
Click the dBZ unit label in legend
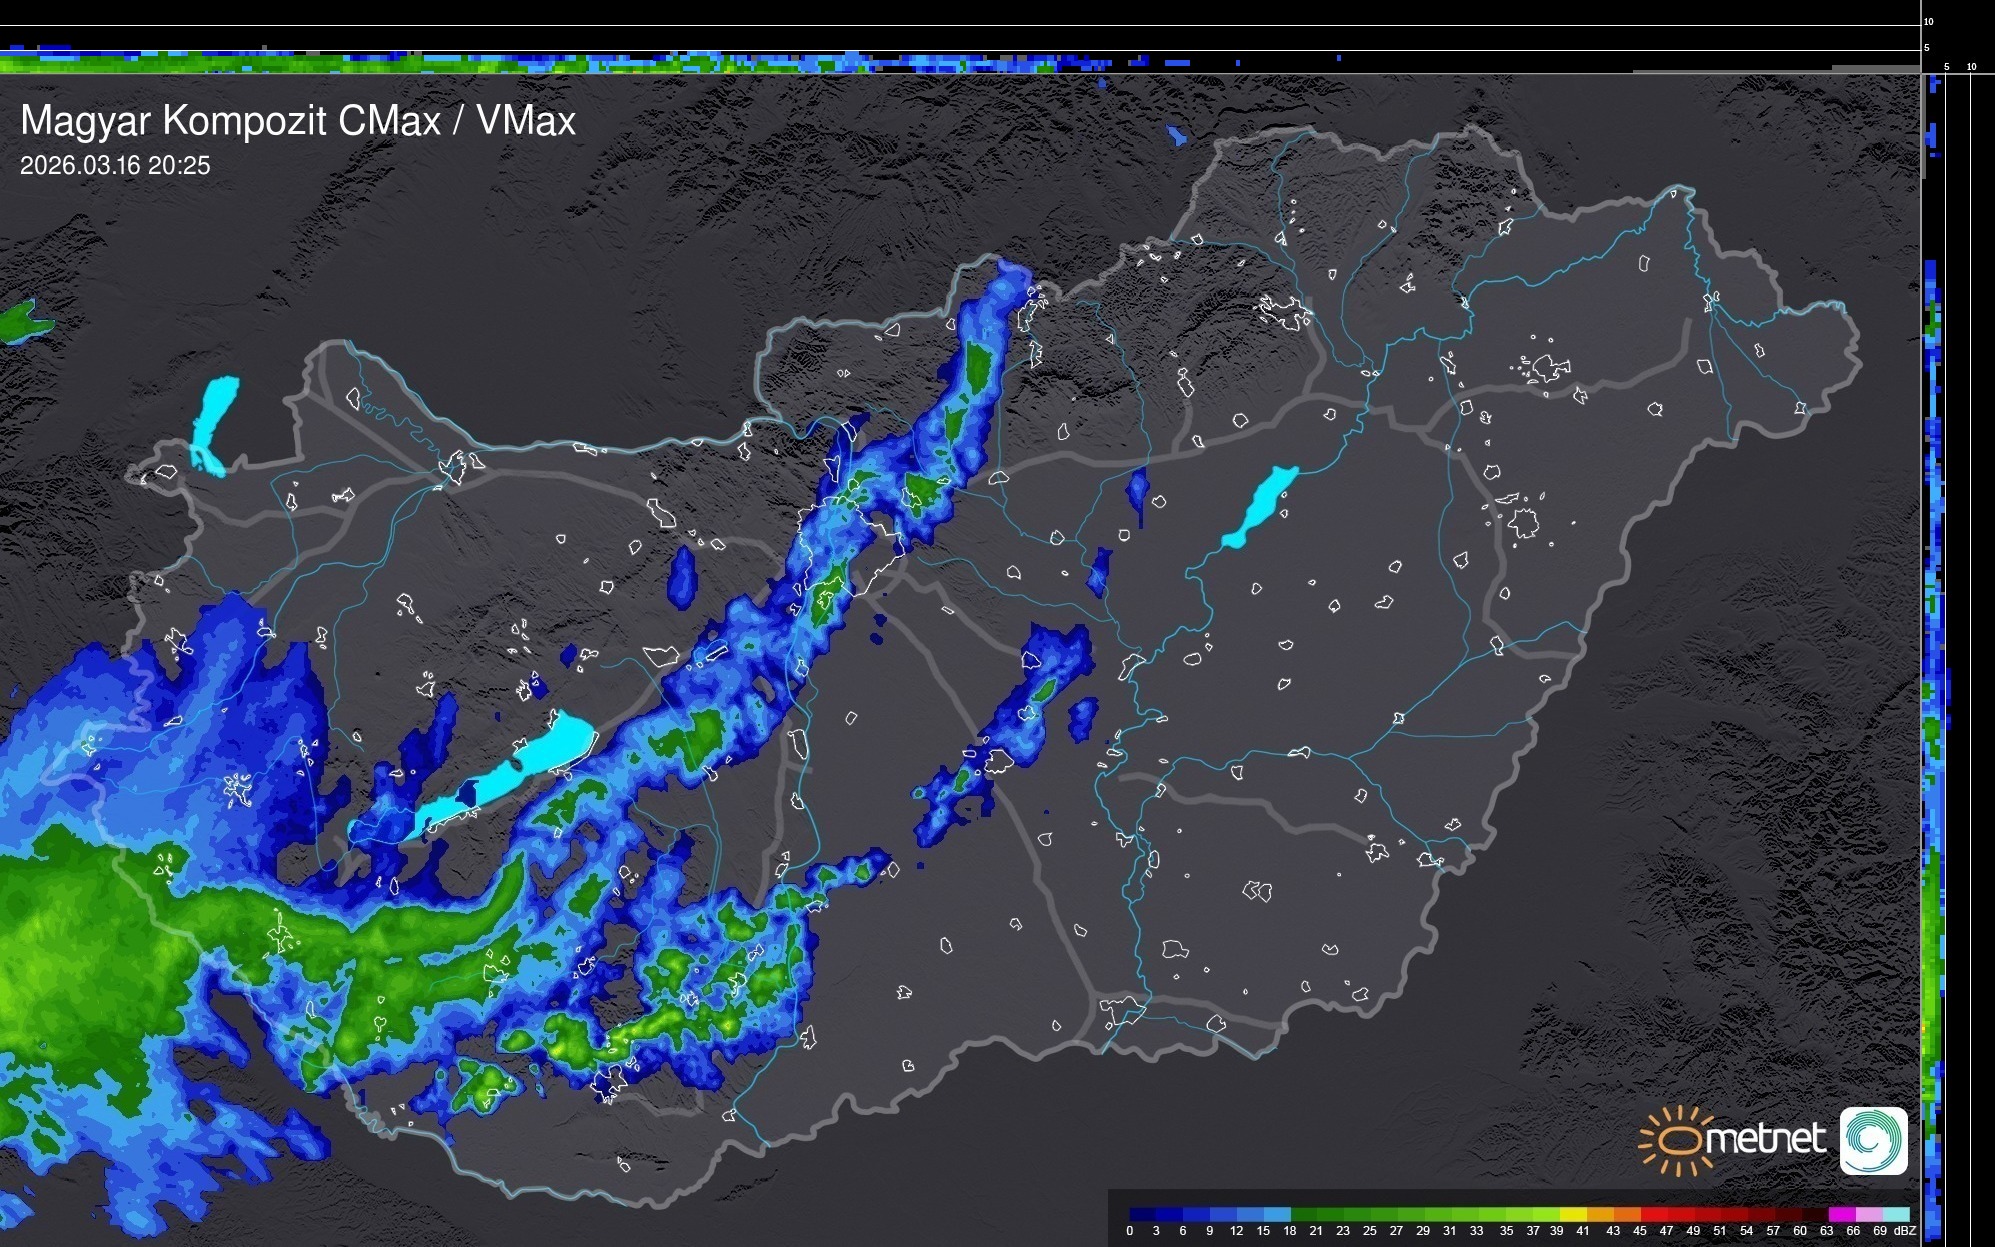[1905, 1231]
